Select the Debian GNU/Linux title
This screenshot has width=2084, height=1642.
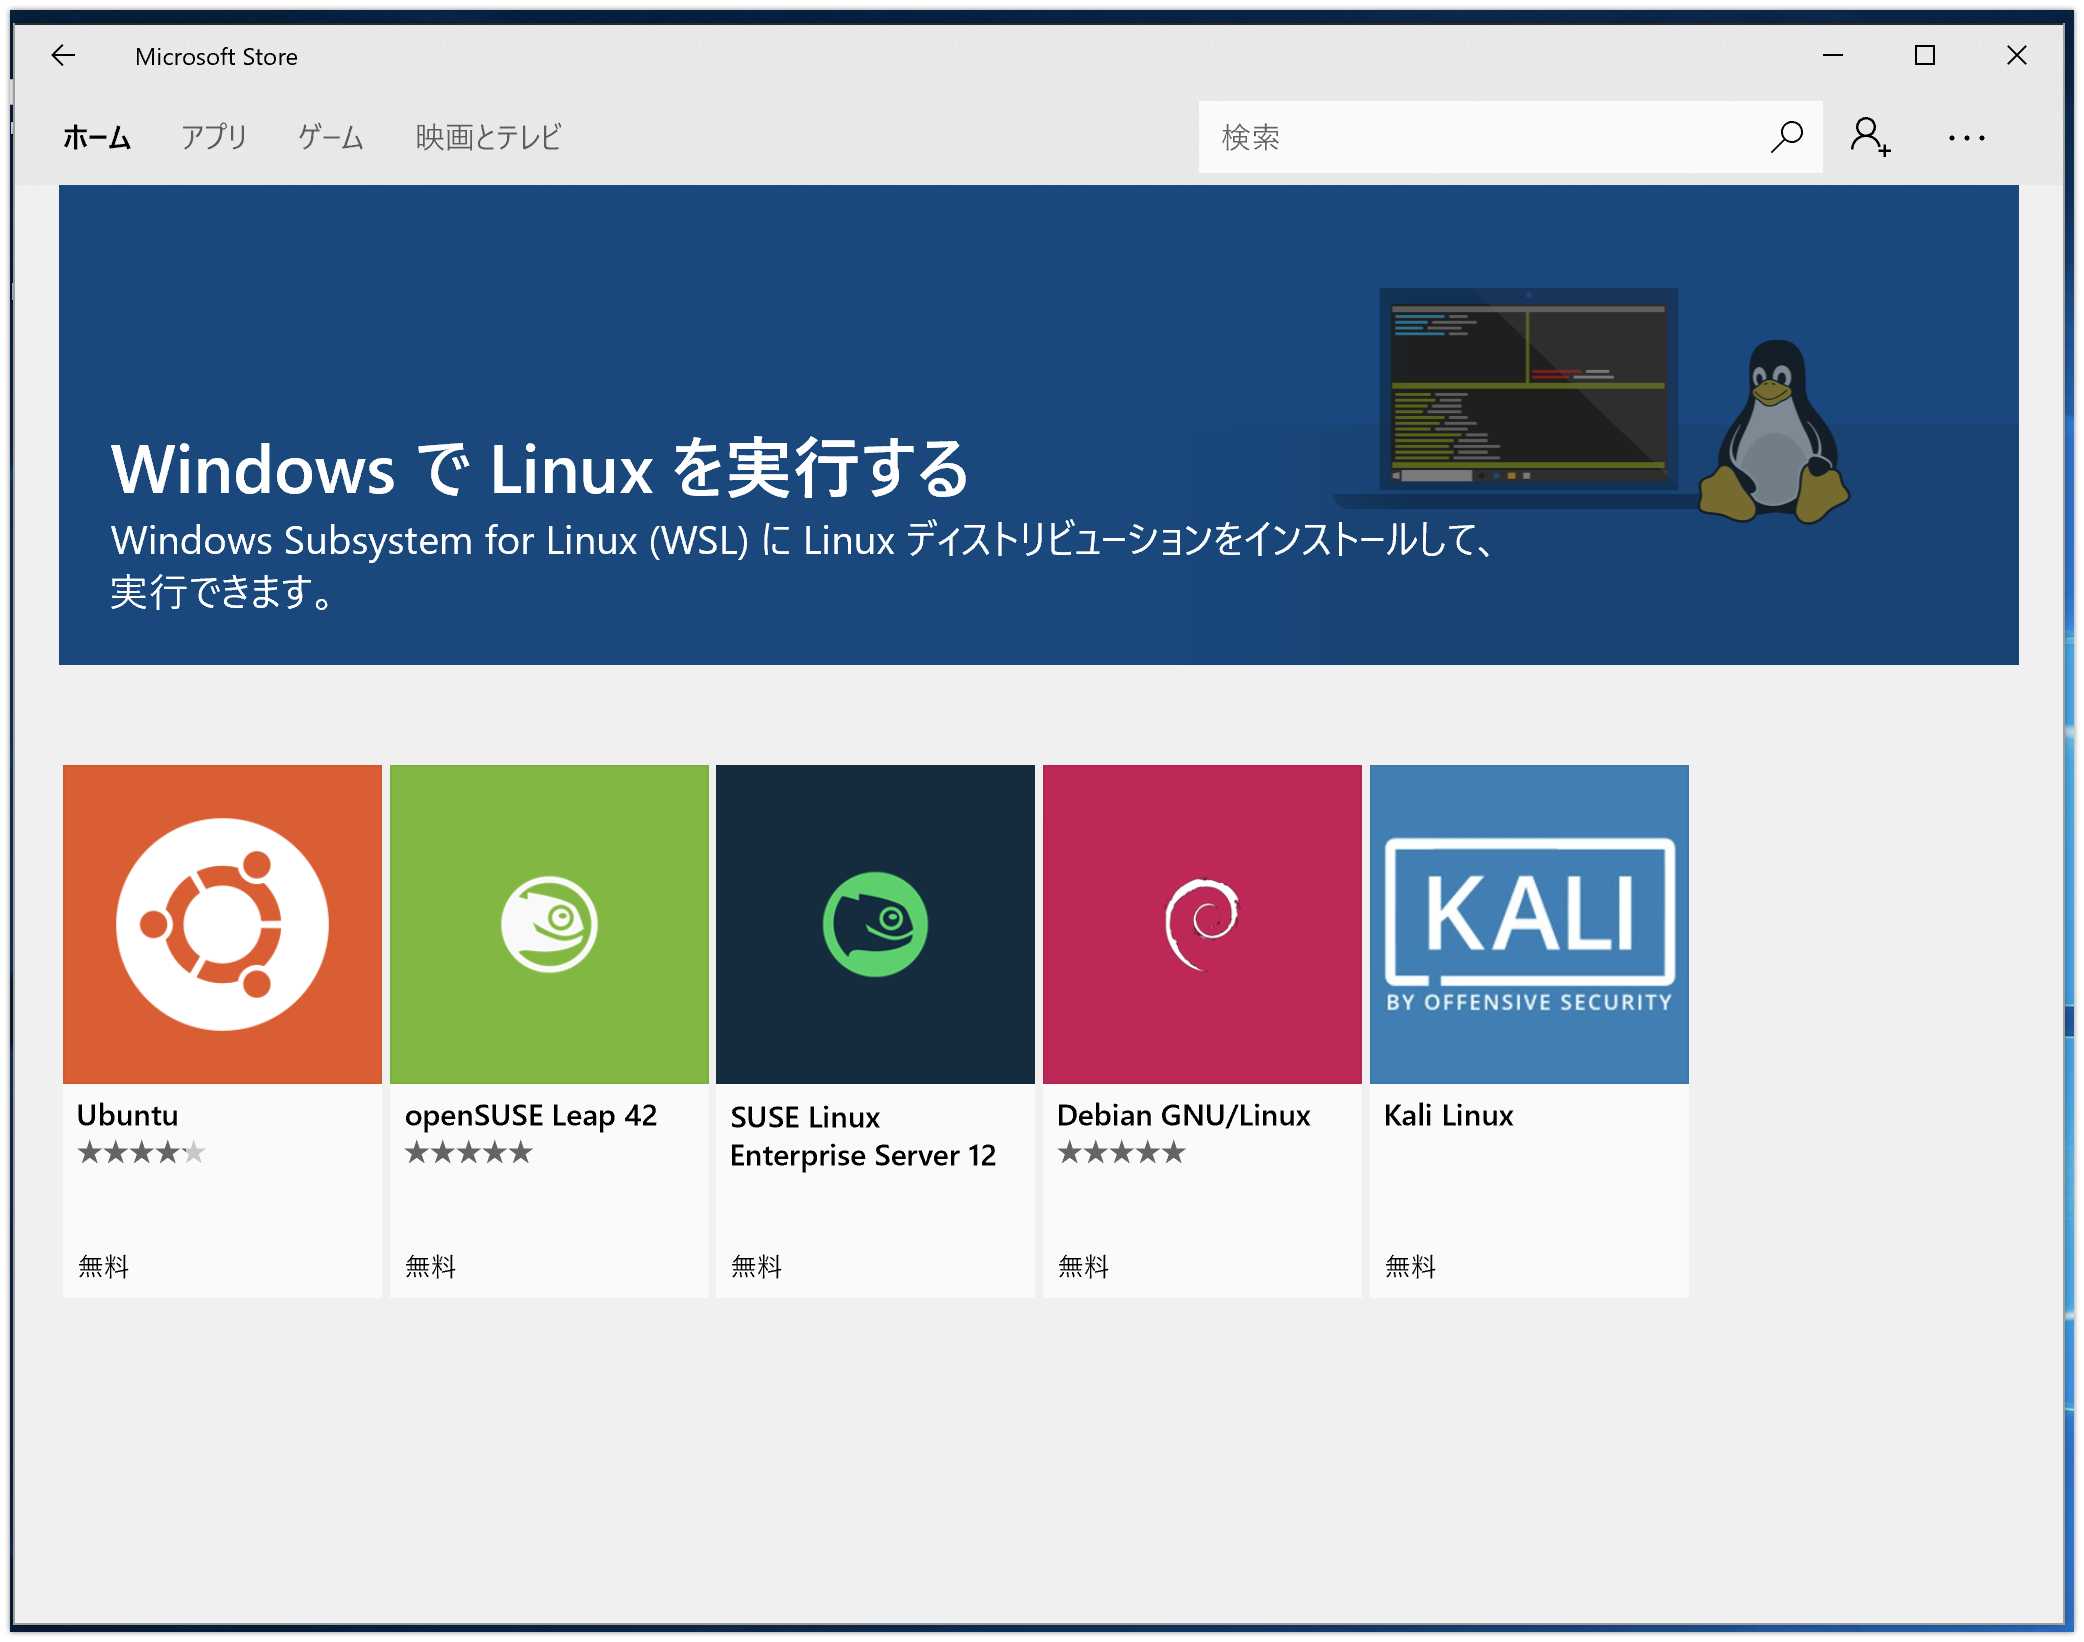coord(1184,1115)
